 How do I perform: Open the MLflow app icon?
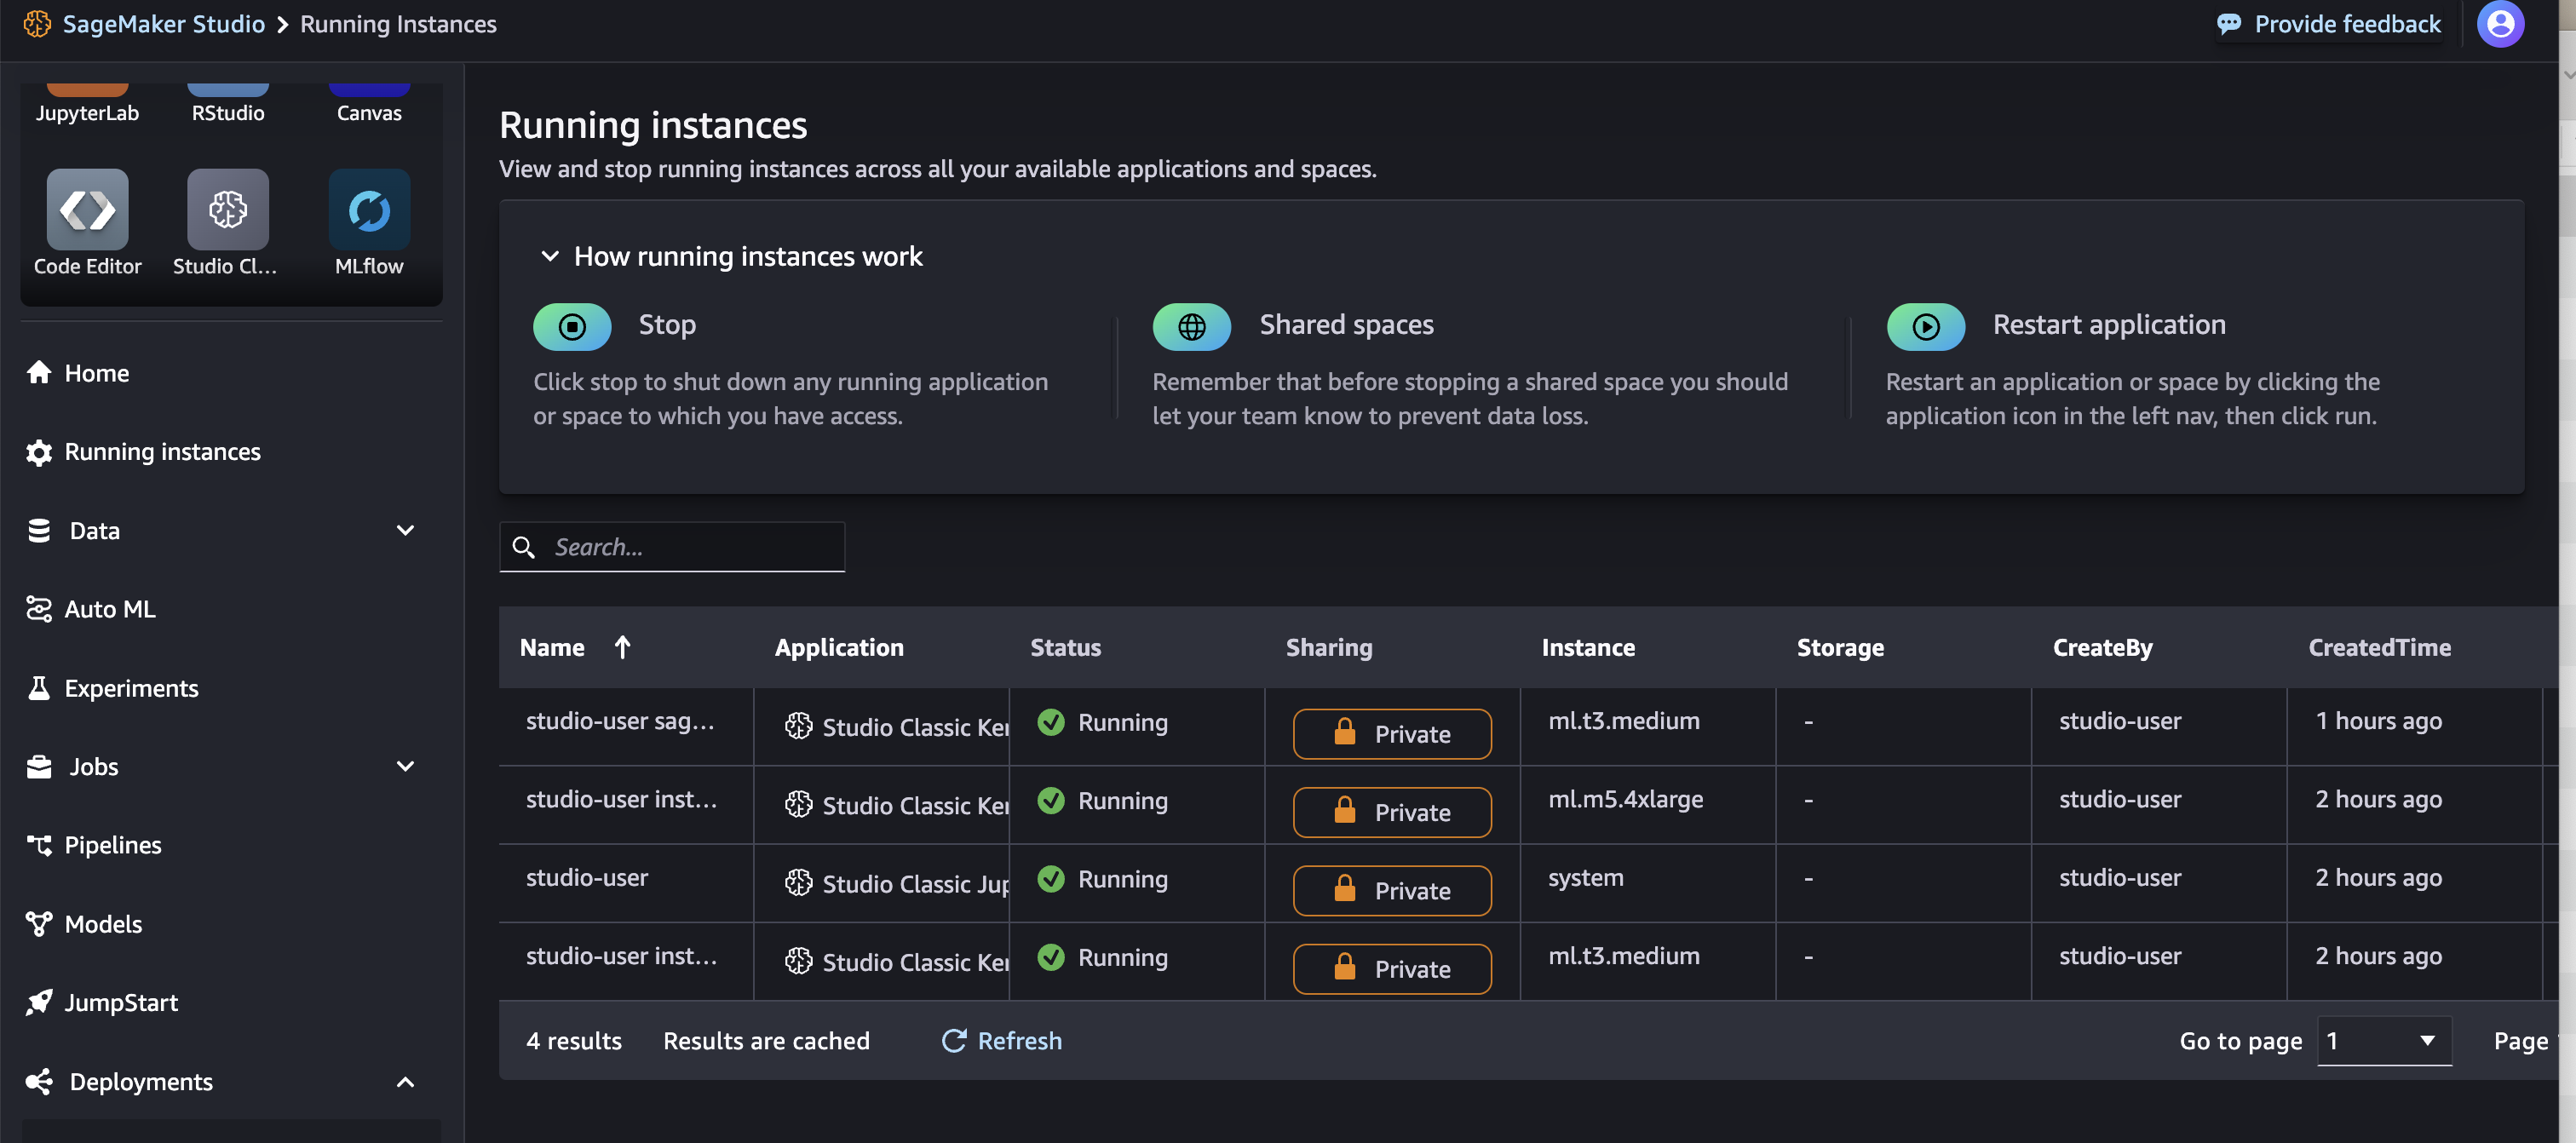pyautogui.click(x=369, y=209)
